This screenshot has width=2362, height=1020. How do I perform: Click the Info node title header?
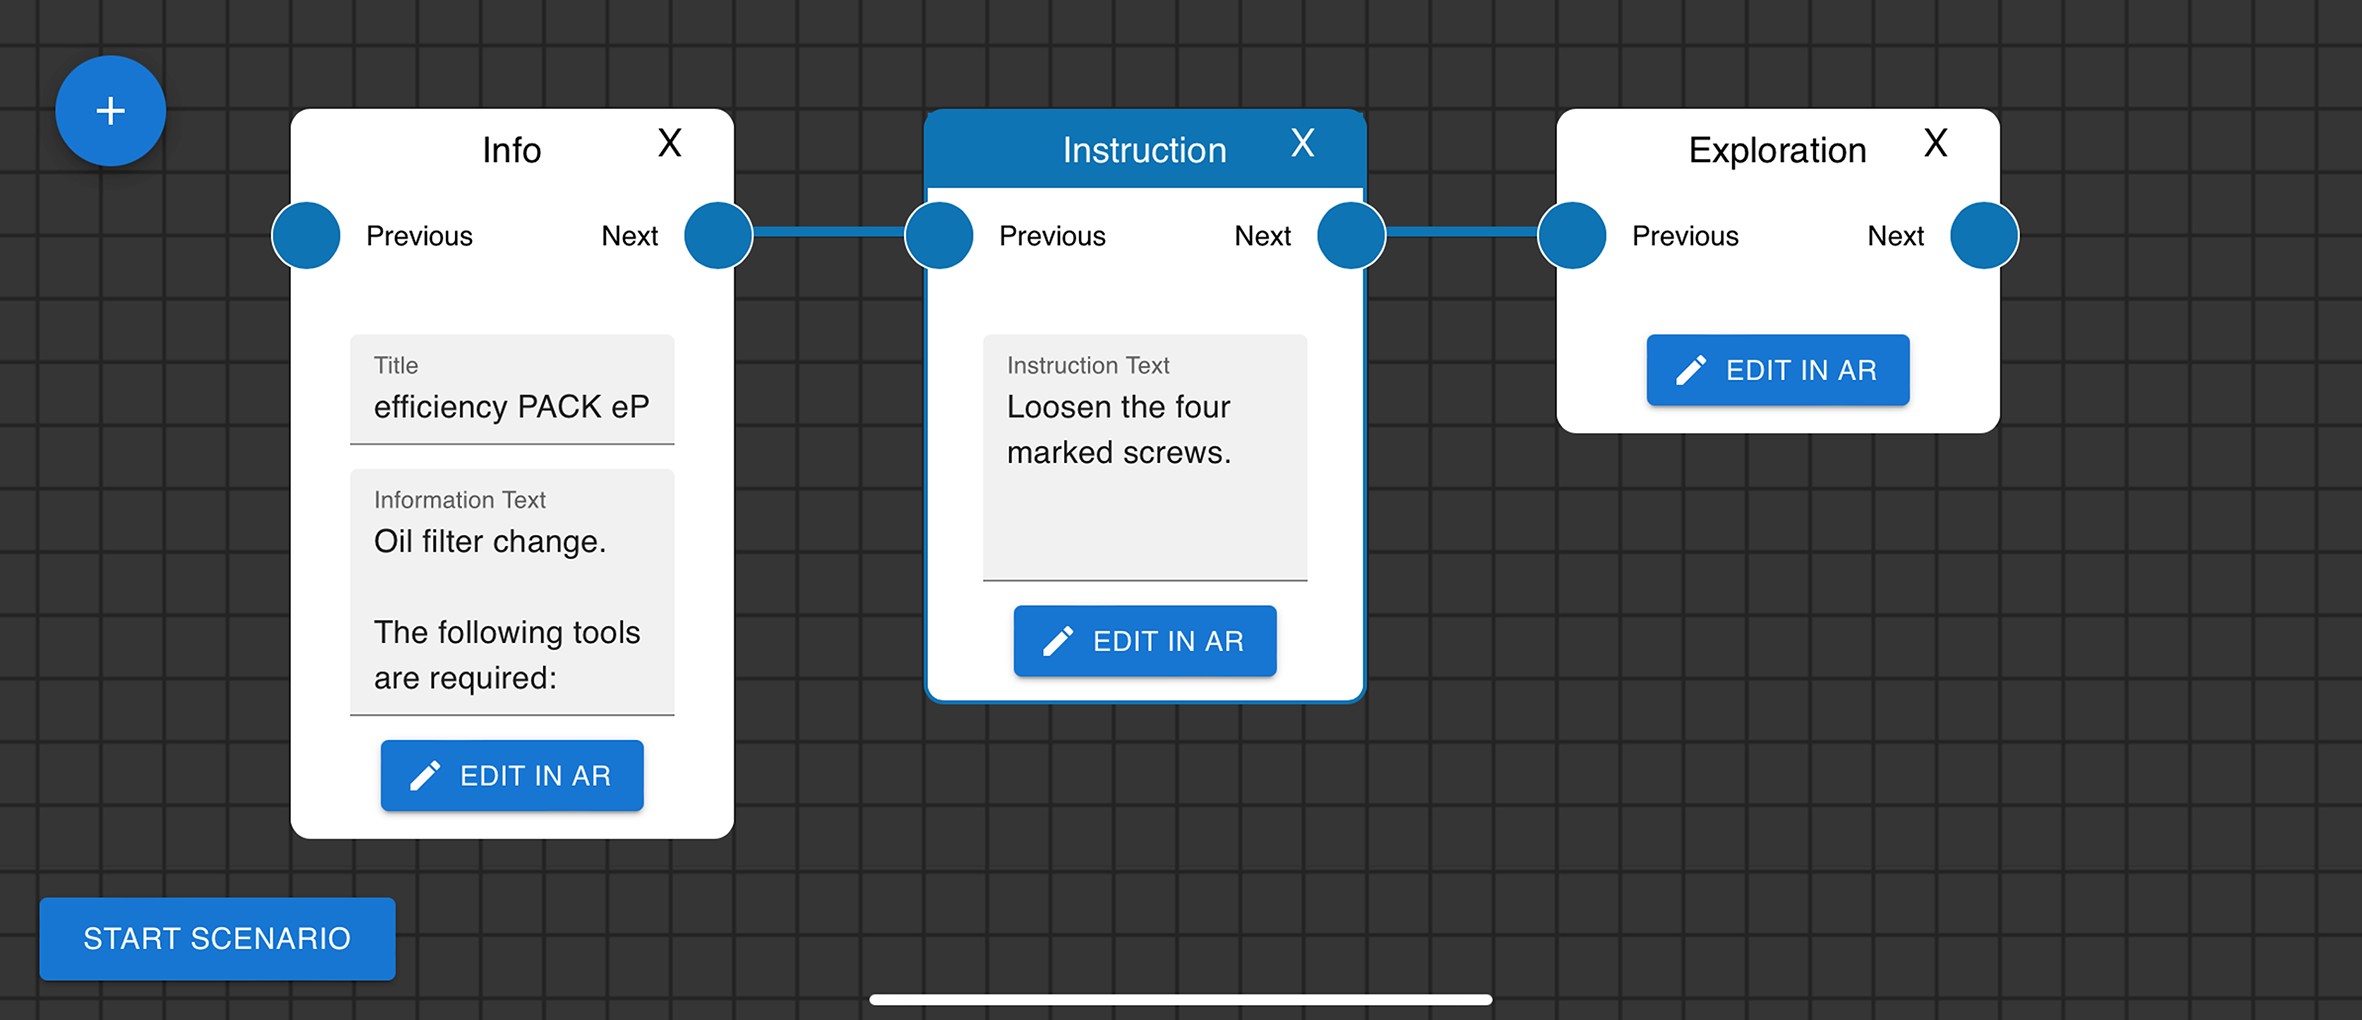[x=511, y=150]
